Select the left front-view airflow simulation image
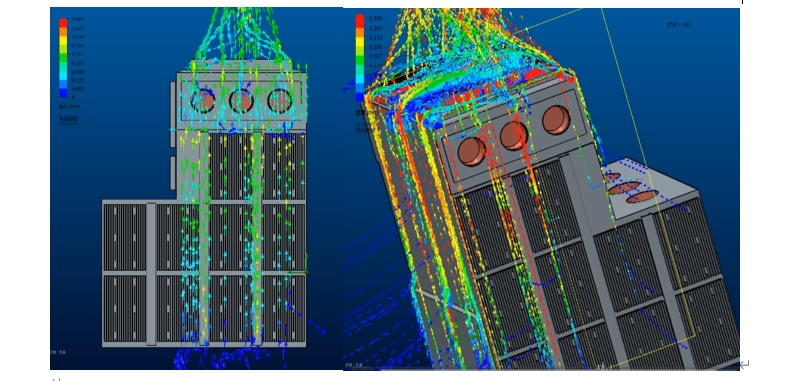790x381 pixels. point(196,188)
